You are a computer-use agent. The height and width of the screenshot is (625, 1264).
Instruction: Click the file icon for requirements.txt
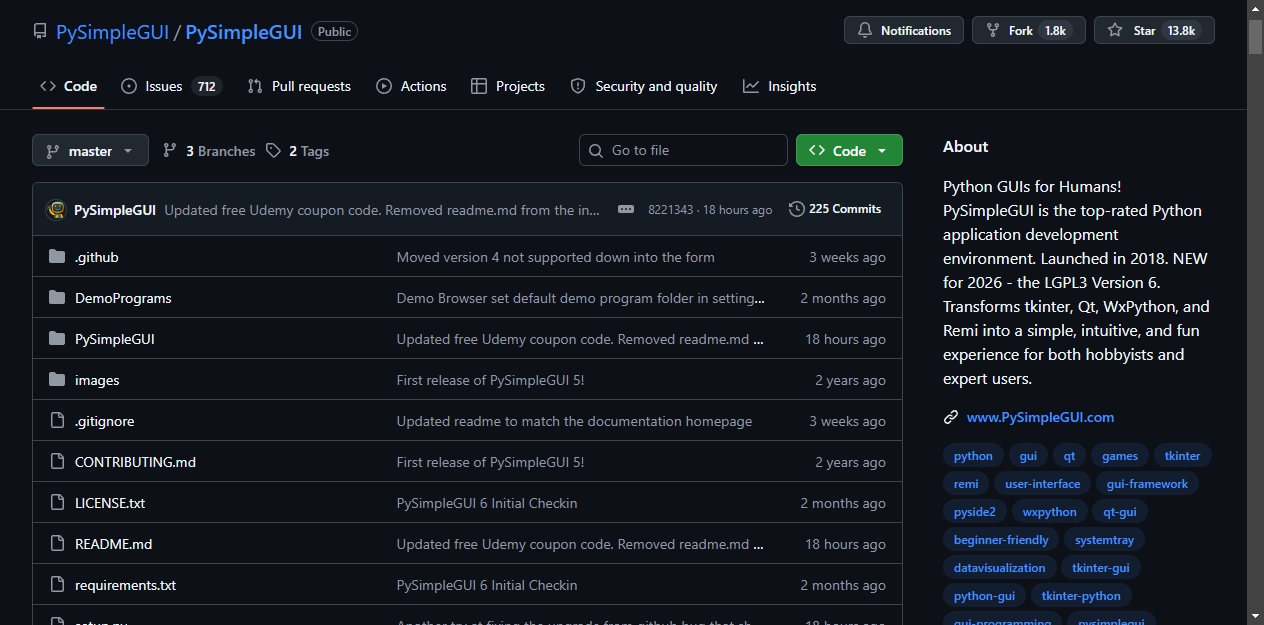(x=57, y=585)
